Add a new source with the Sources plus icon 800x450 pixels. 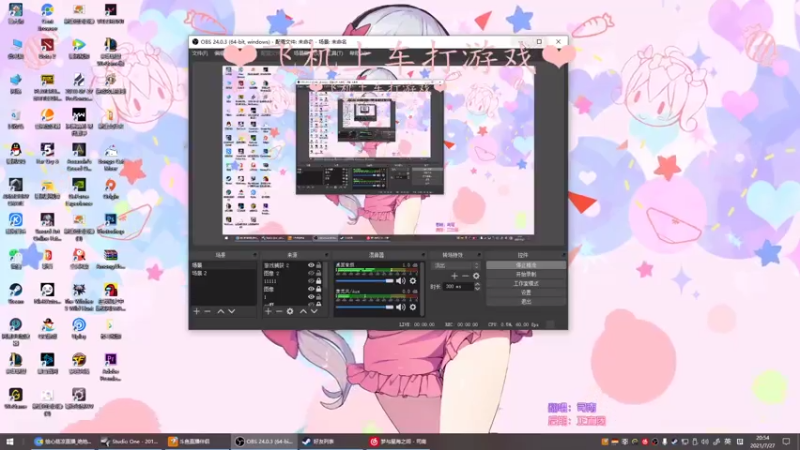tap(268, 311)
